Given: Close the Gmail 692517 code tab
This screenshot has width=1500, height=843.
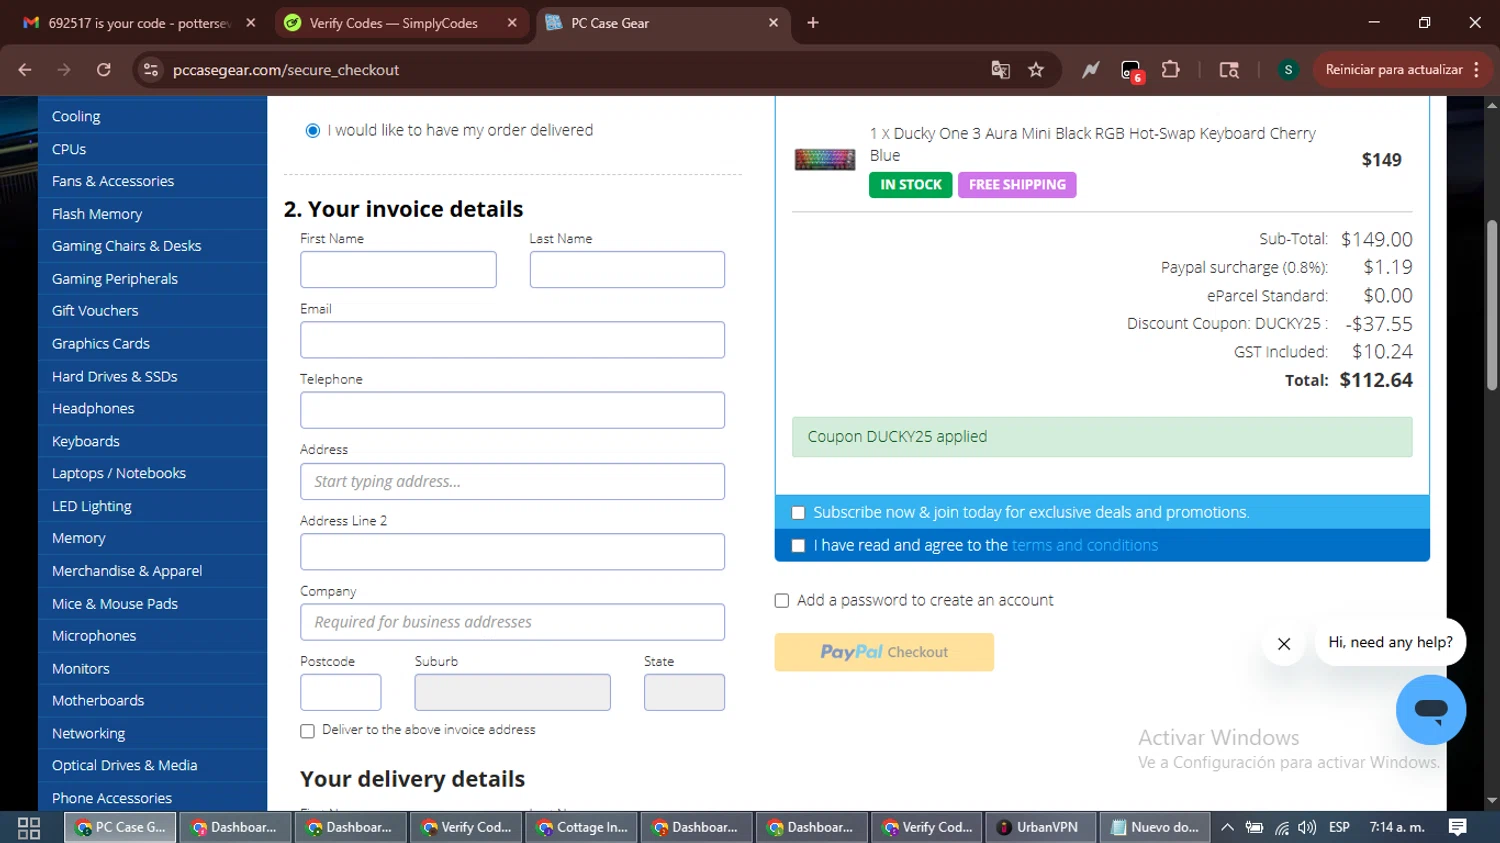Looking at the screenshot, I should pyautogui.click(x=251, y=23).
